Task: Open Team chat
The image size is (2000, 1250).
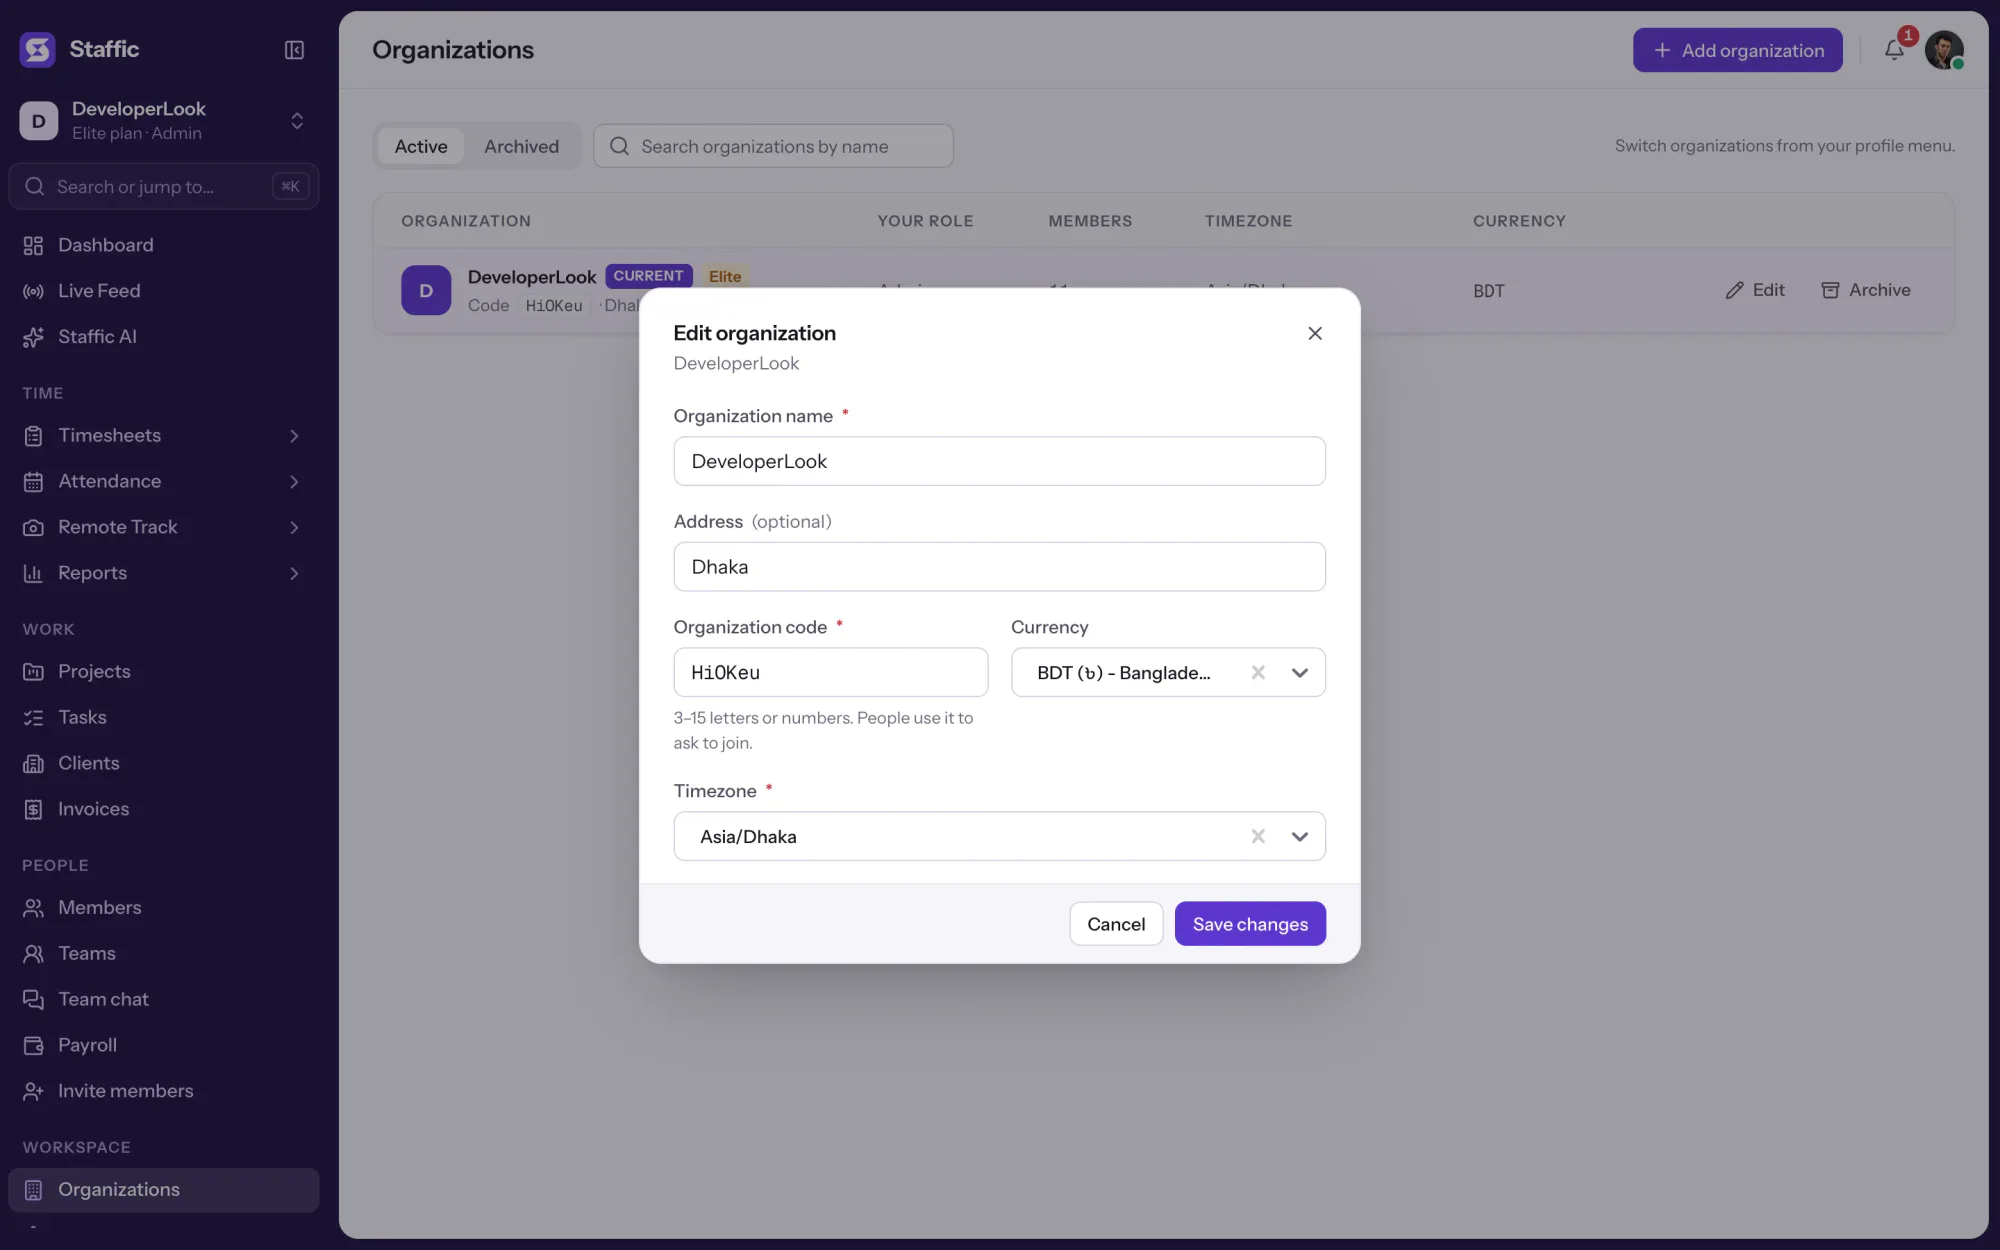Action: pyautogui.click(x=164, y=1000)
